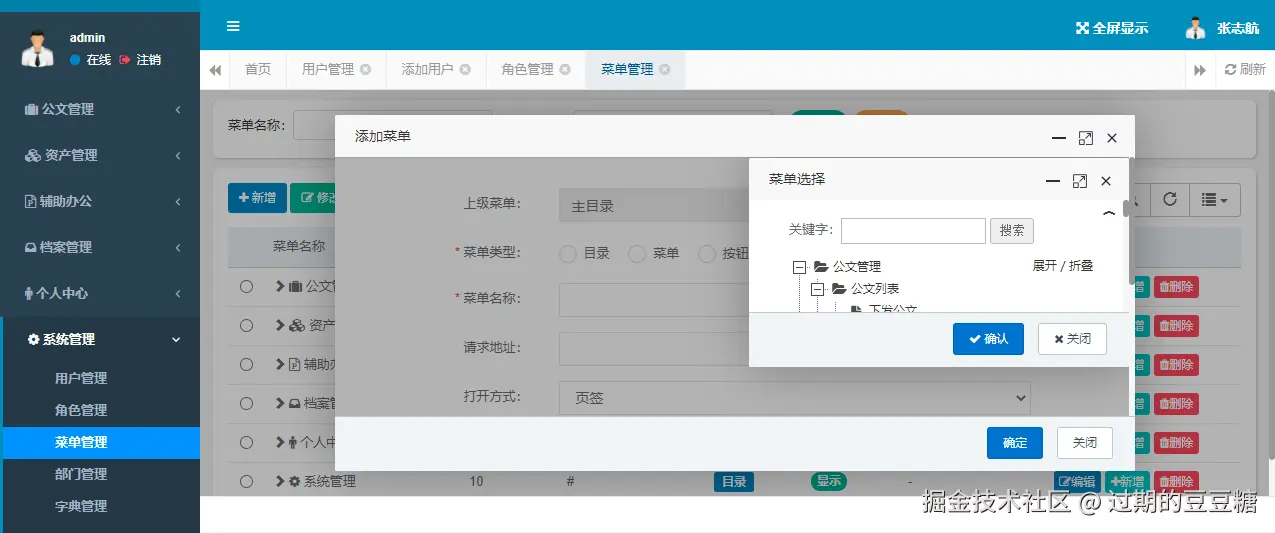Select 菜单管理 in the sidebar submenu
Screen dimensions: 1275x533
point(100,442)
